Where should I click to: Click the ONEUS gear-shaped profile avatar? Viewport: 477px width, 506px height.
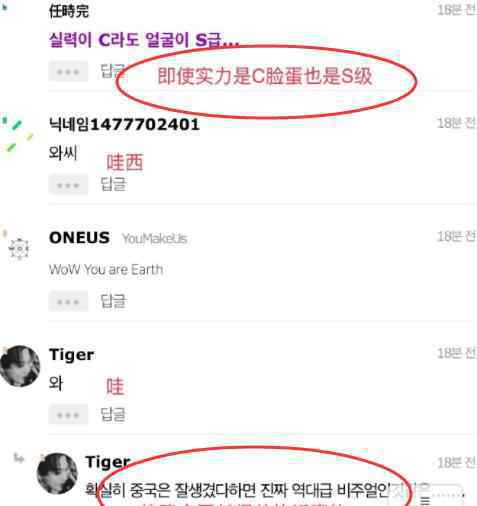tap(19, 249)
